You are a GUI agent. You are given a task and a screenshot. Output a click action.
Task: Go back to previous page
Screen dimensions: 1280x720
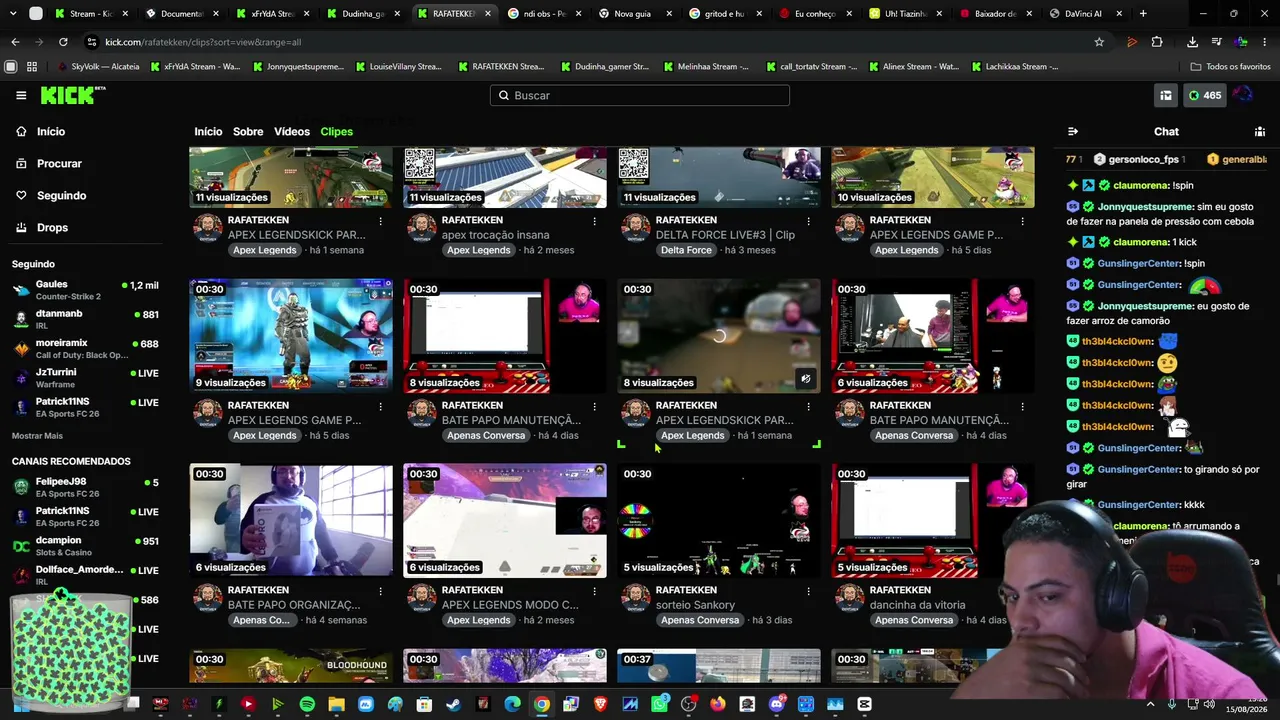(x=15, y=42)
